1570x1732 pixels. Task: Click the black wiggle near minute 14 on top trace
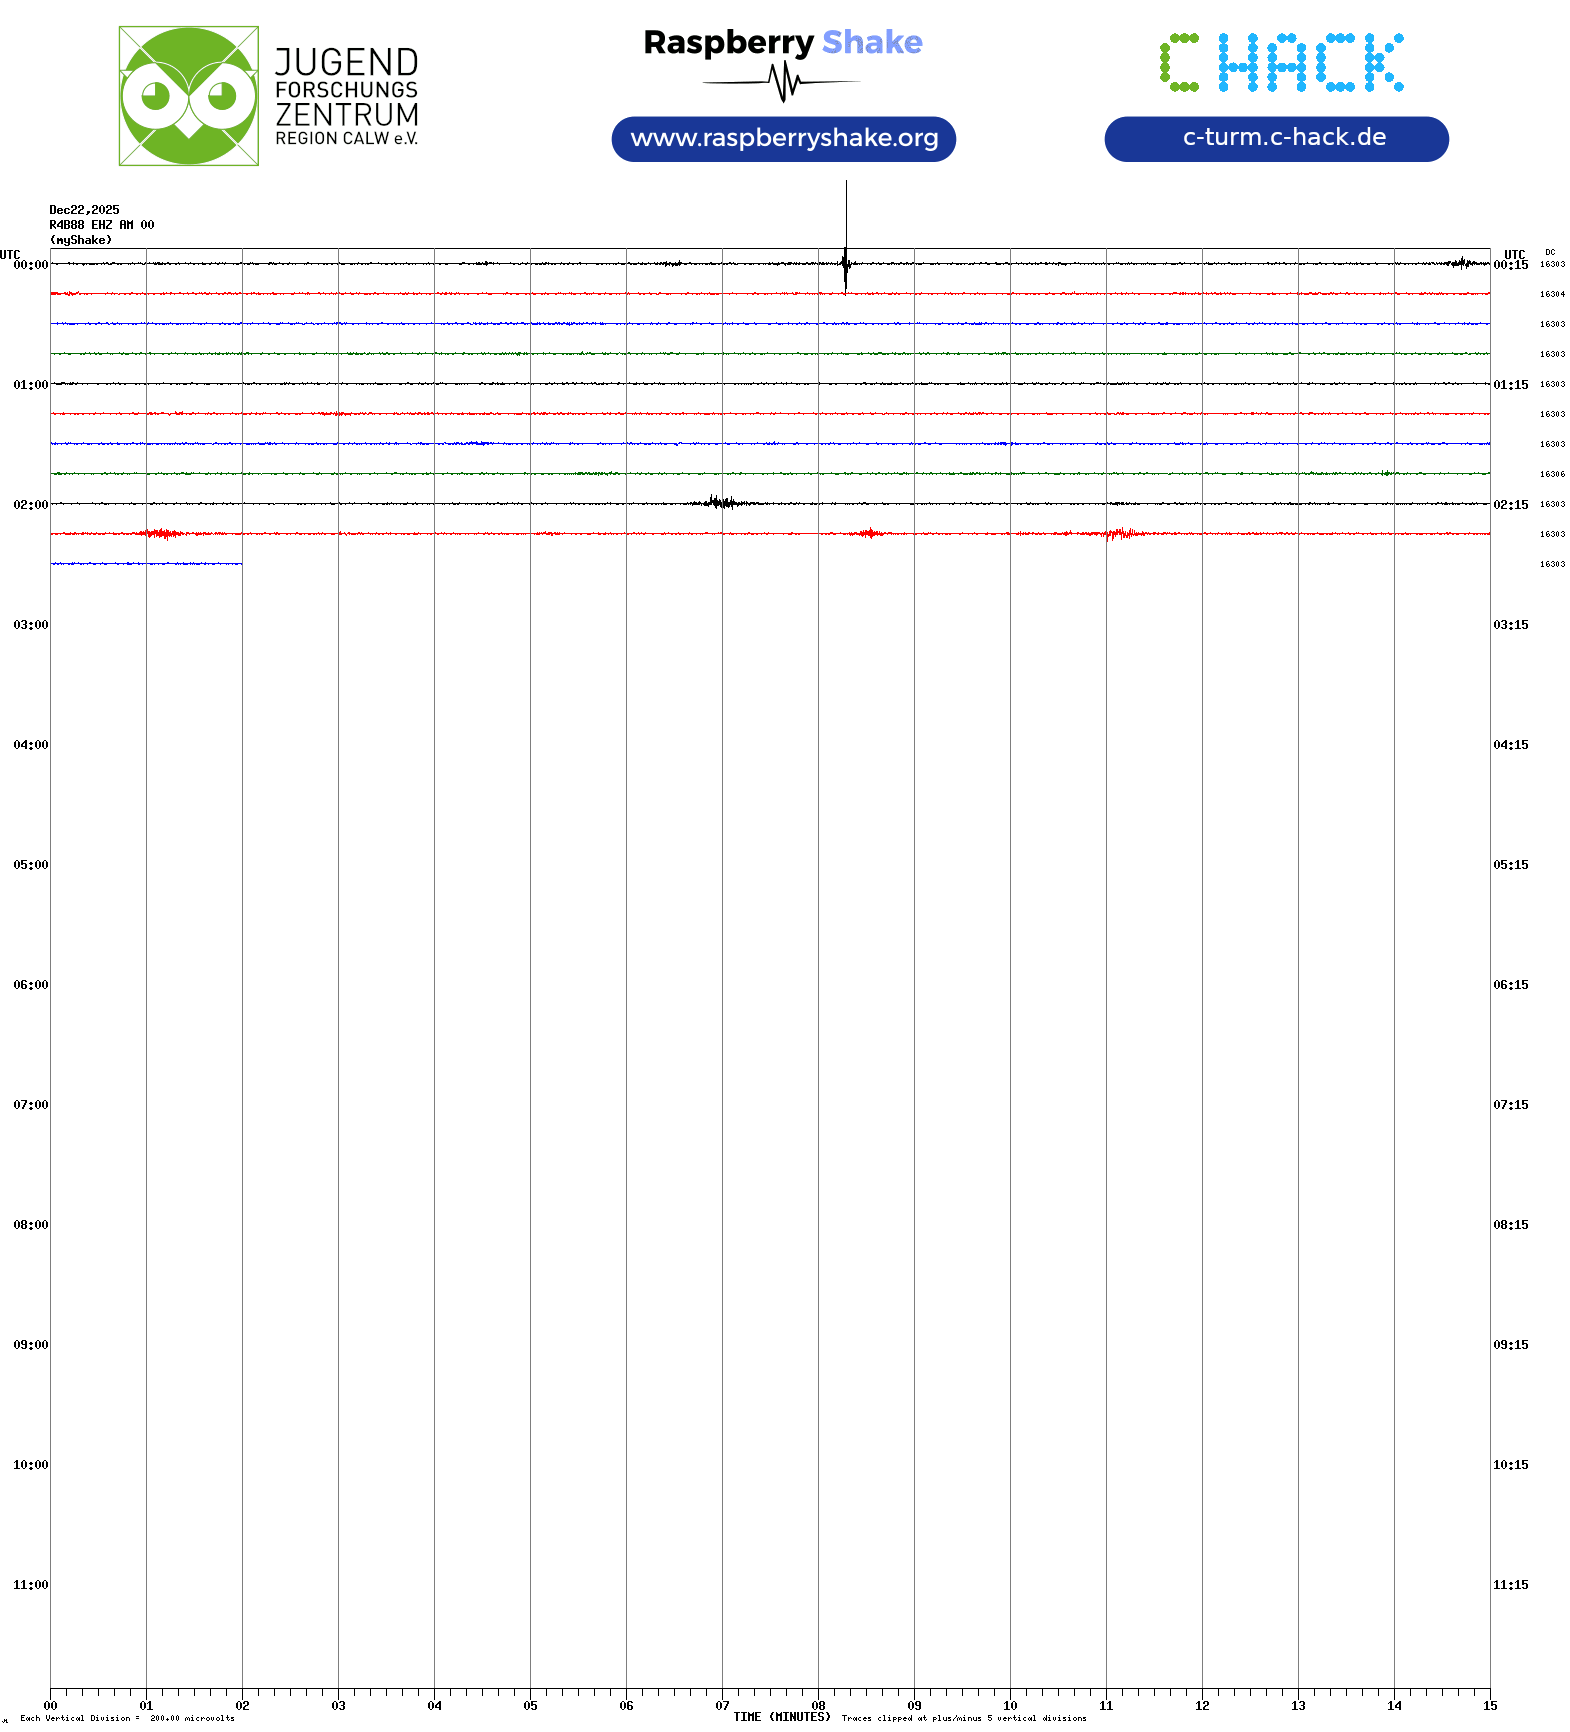point(1462,263)
